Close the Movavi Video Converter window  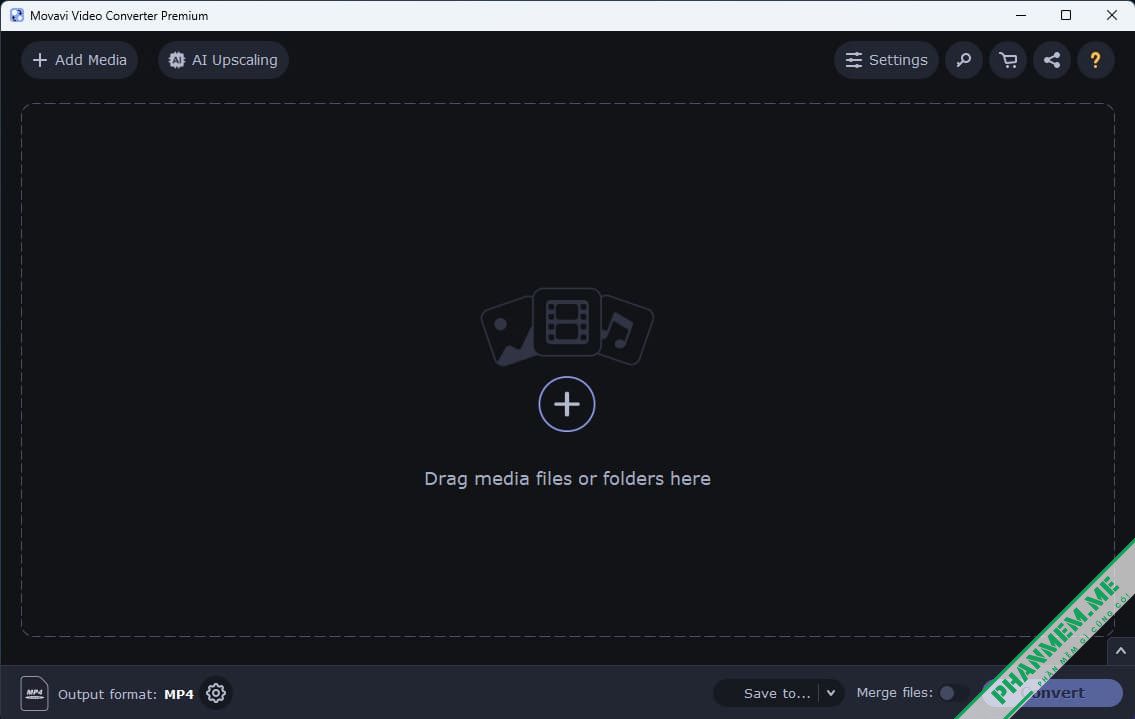click(x=1112, y=15)
